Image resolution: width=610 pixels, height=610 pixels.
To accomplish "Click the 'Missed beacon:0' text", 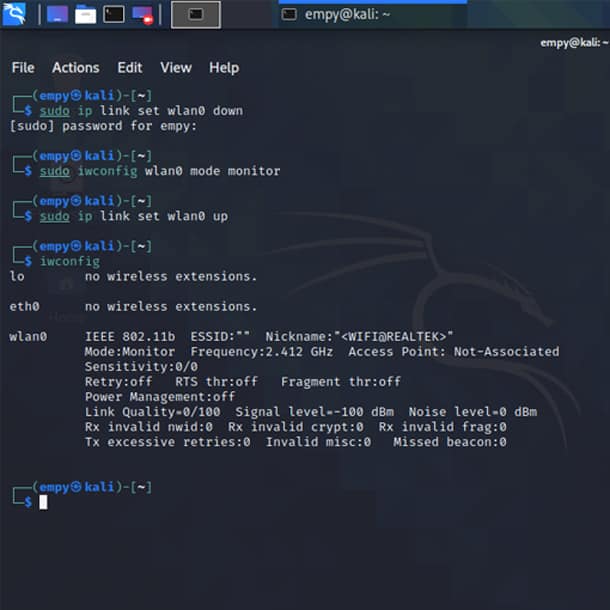I will click(450, 442).
